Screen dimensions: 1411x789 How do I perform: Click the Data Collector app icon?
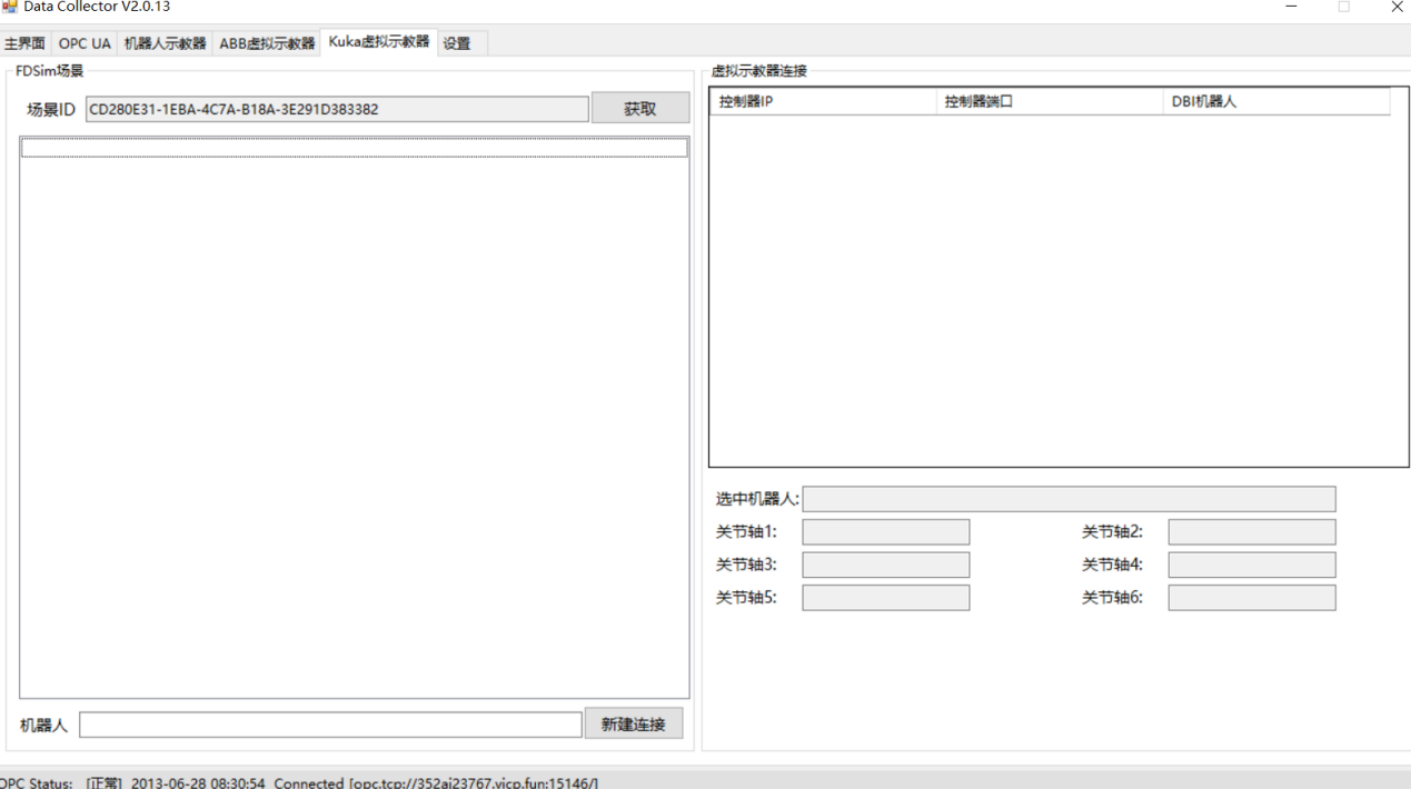tap(9, 6)
